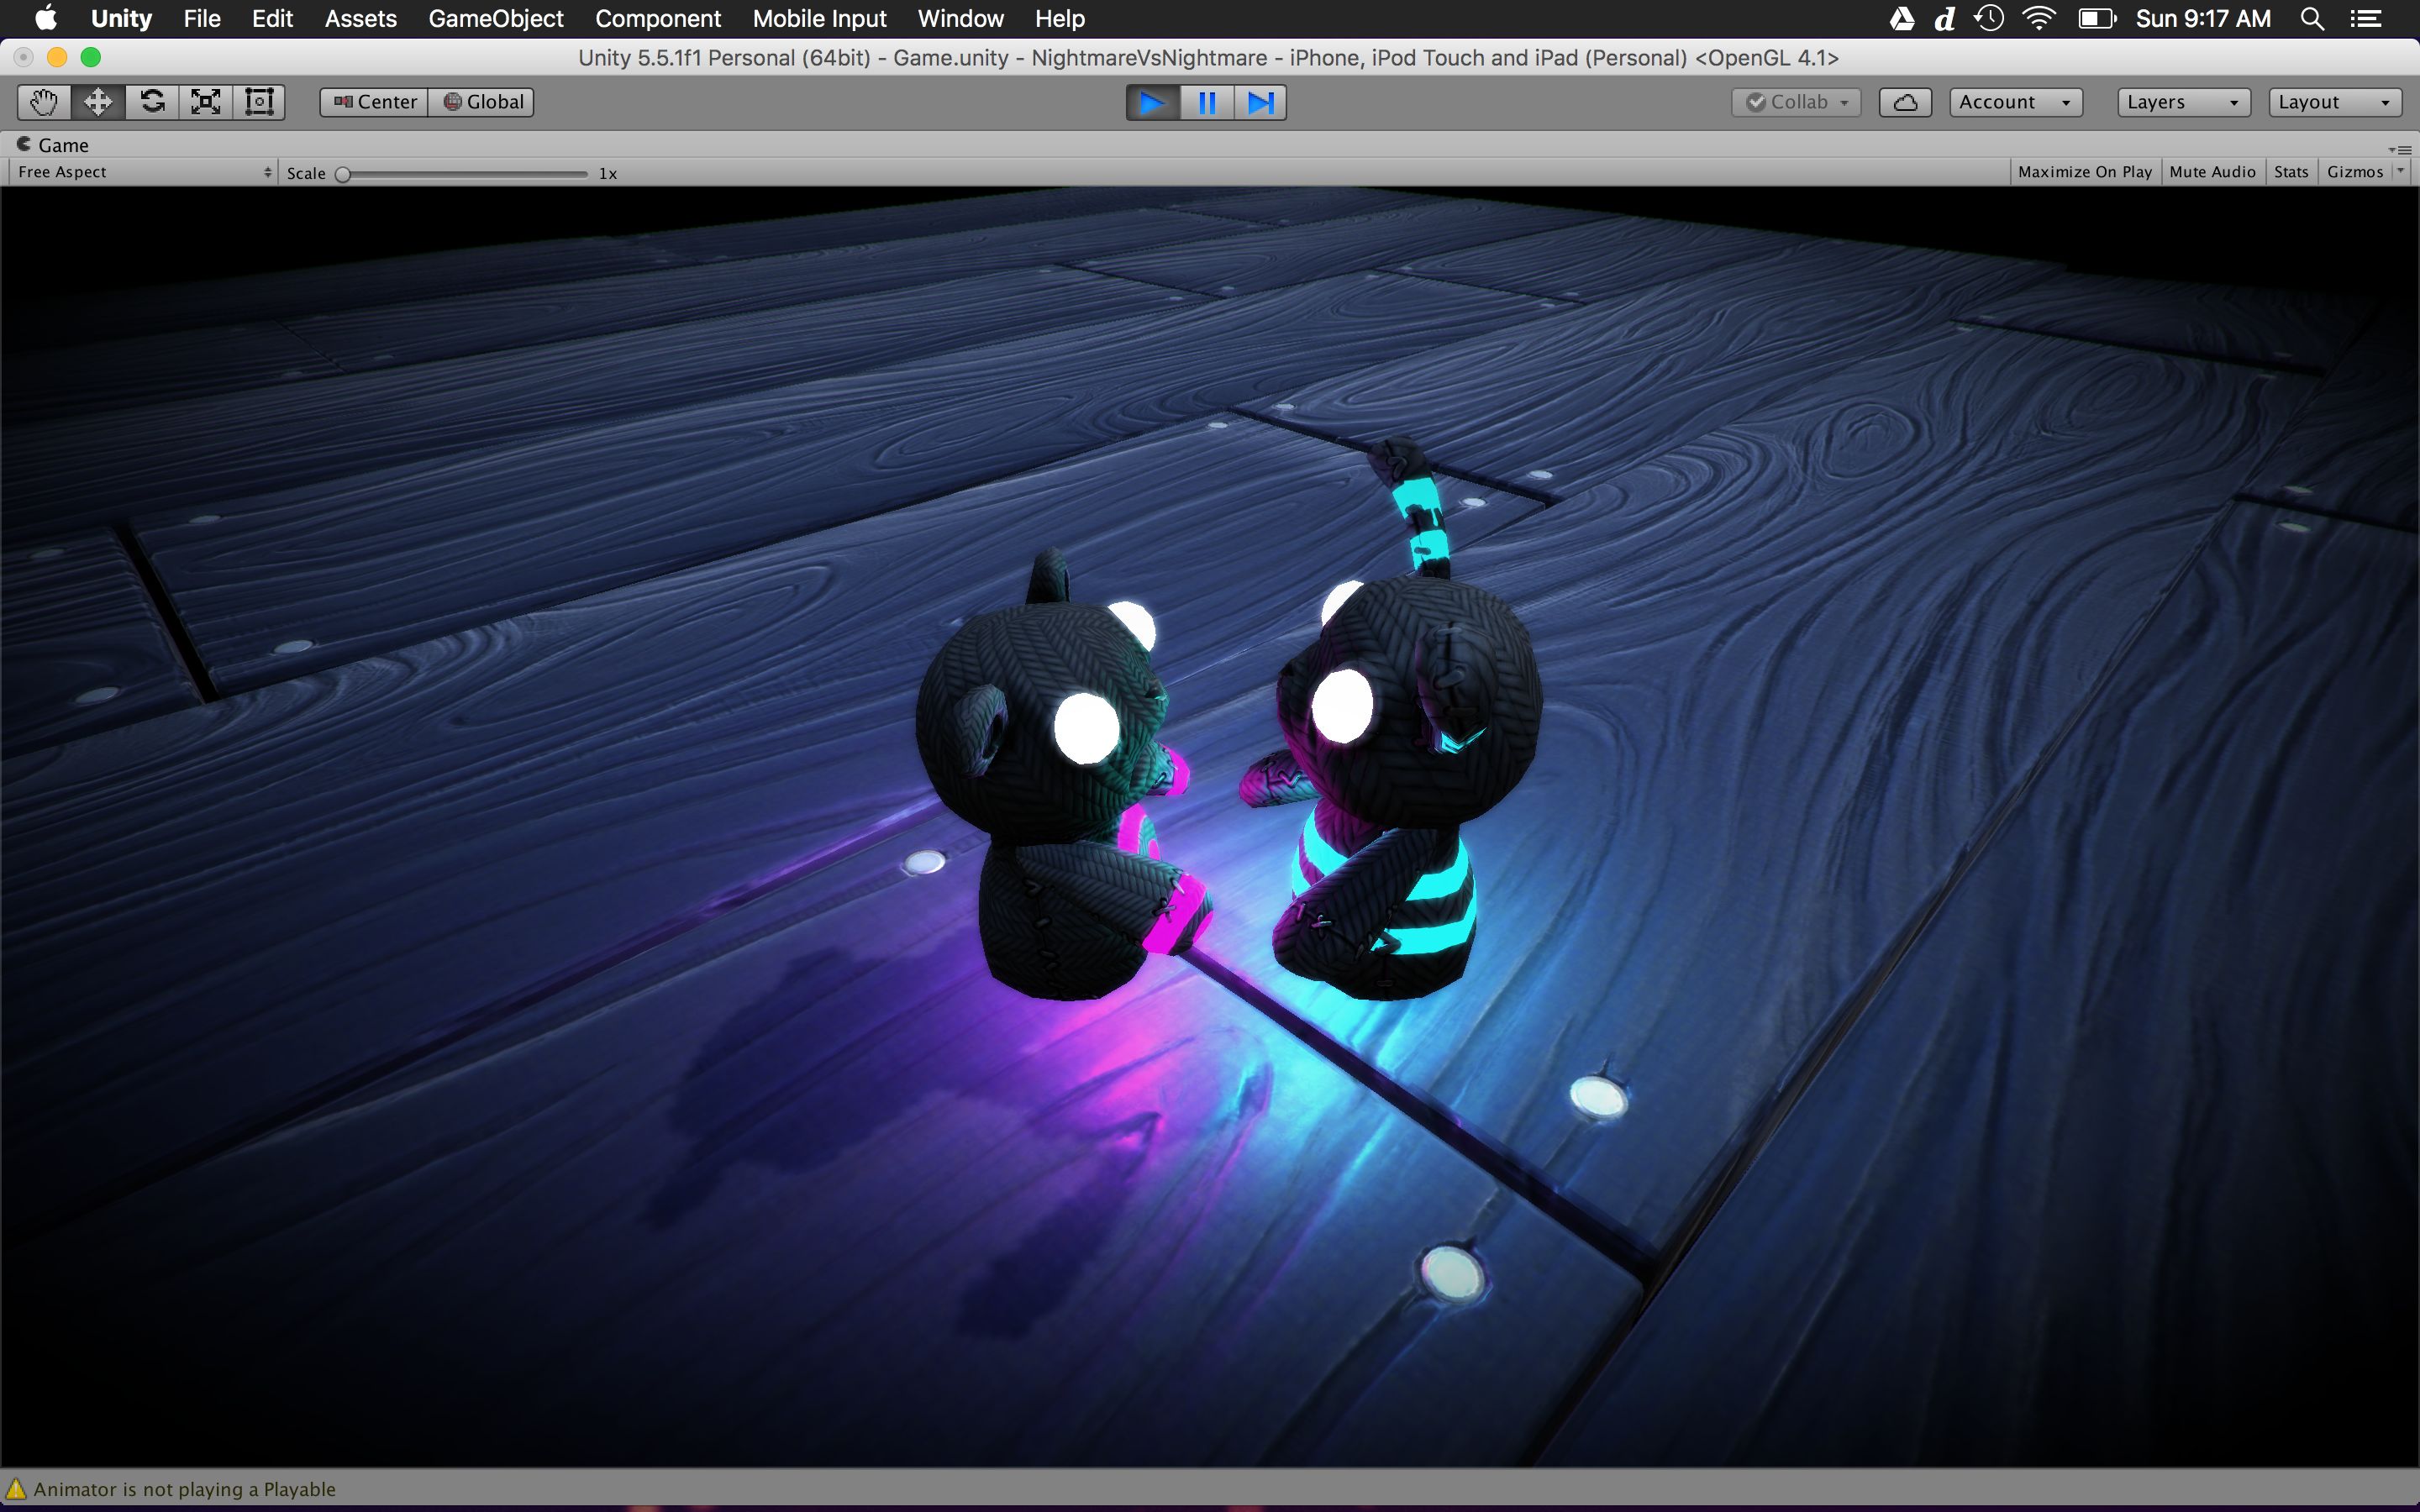This screenshot has height=1512, width=2420.
Task: Open the cloud services panel
Action: tap(1904, 102)
